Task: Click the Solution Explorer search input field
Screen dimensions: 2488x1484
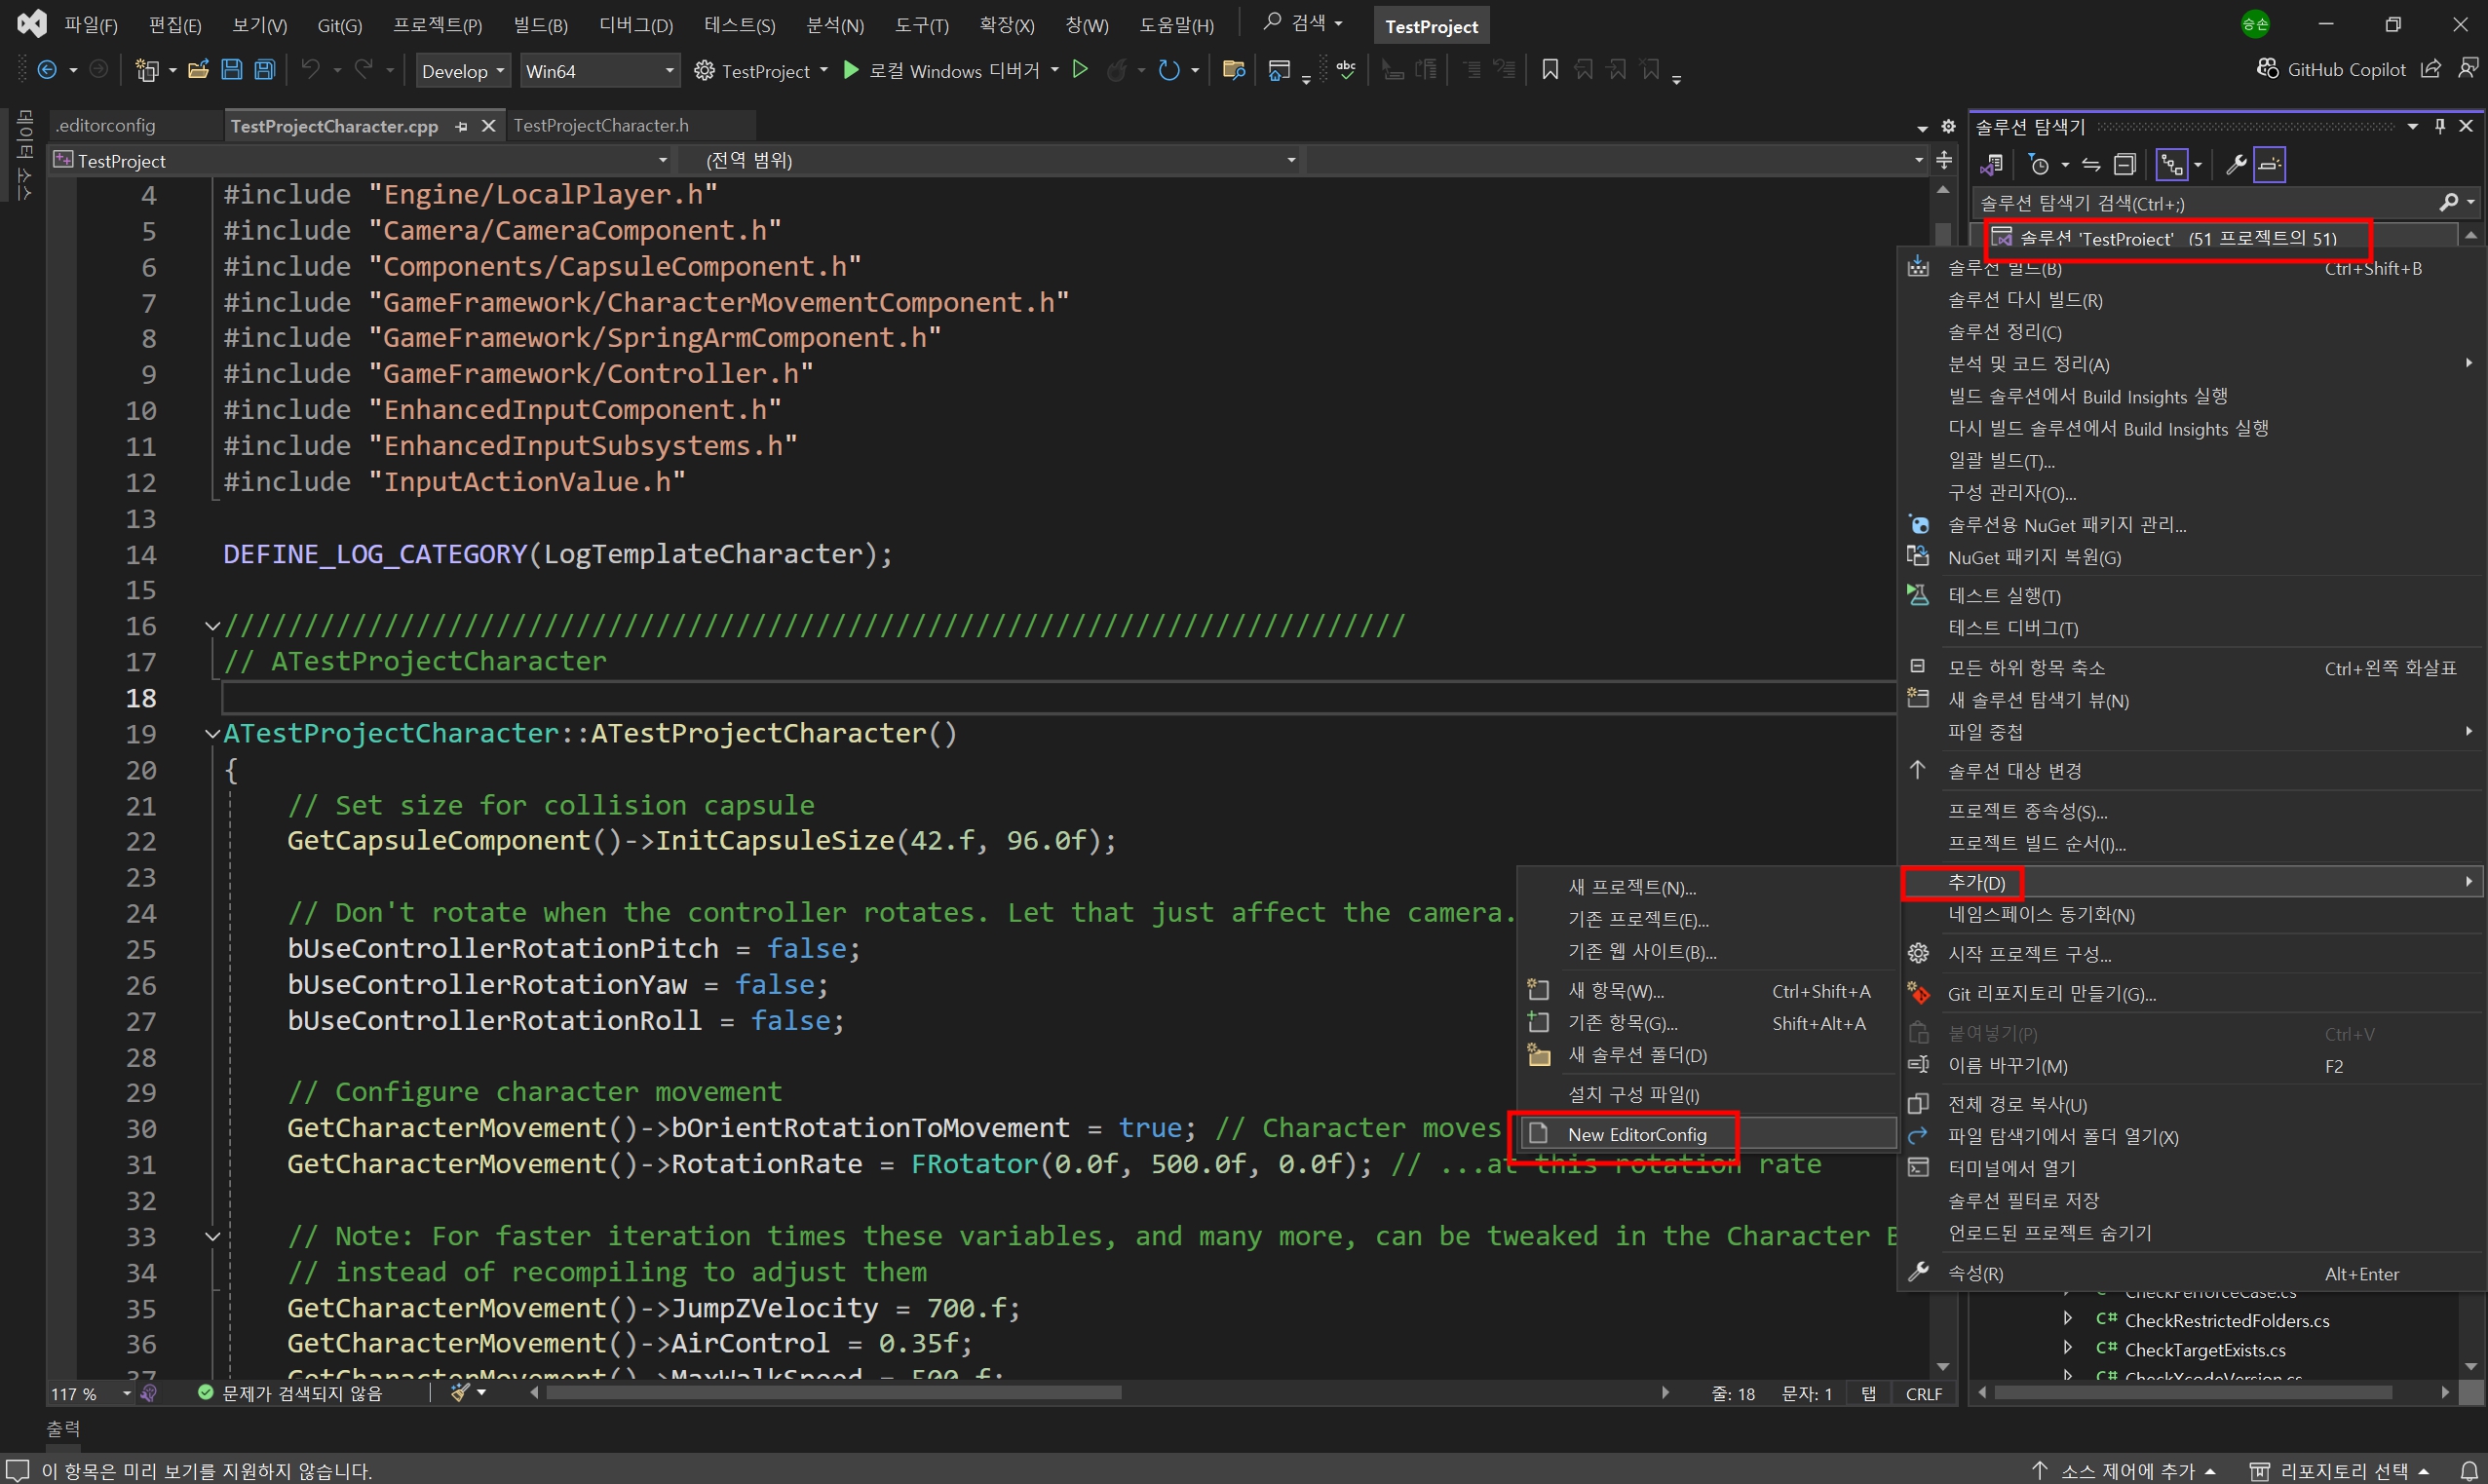Action: point(2205,203)
